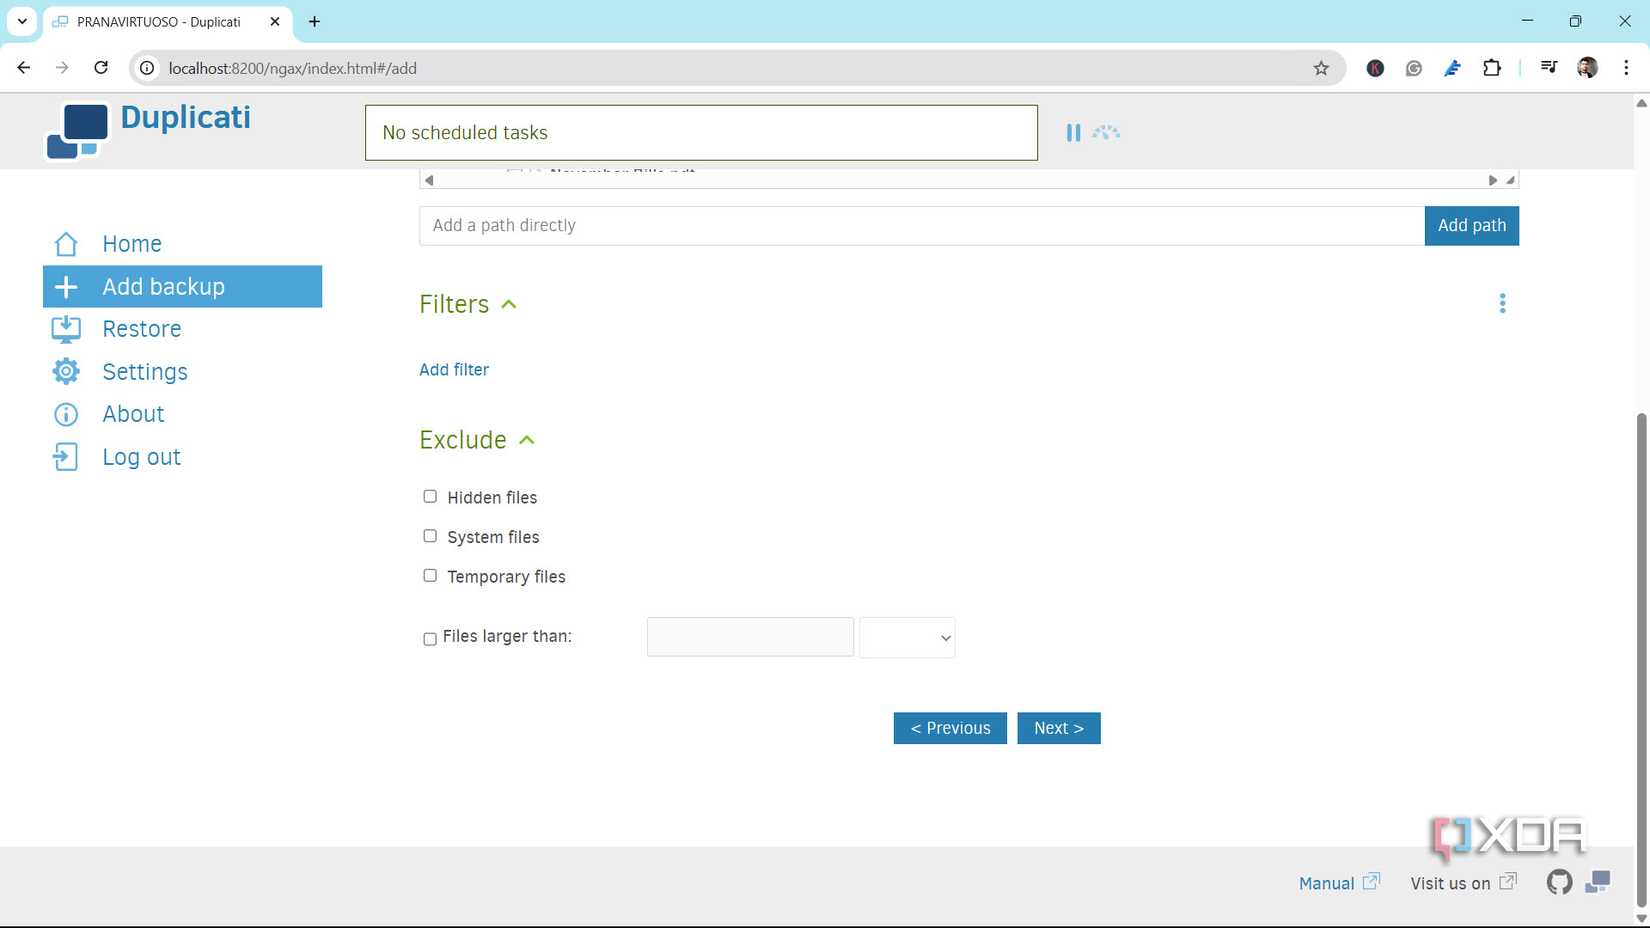Enable the Hidden files exclusion
Viewport: 1650px width, 928px height.
tap(429, 495)
